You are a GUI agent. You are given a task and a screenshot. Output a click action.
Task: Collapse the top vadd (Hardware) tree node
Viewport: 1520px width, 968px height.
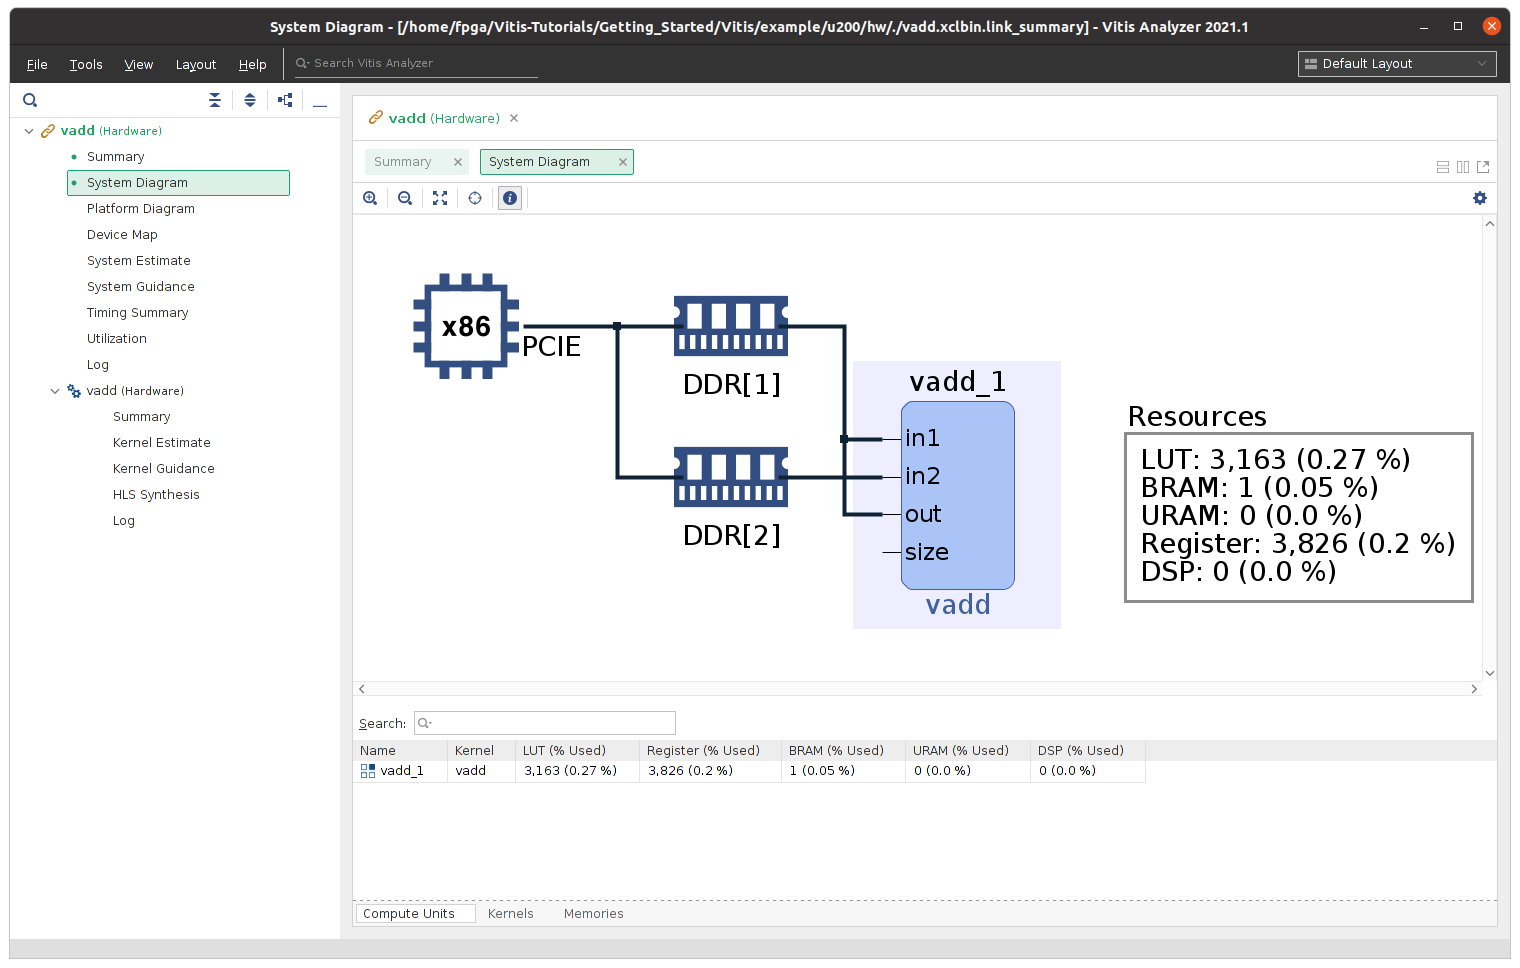[29, 131]
